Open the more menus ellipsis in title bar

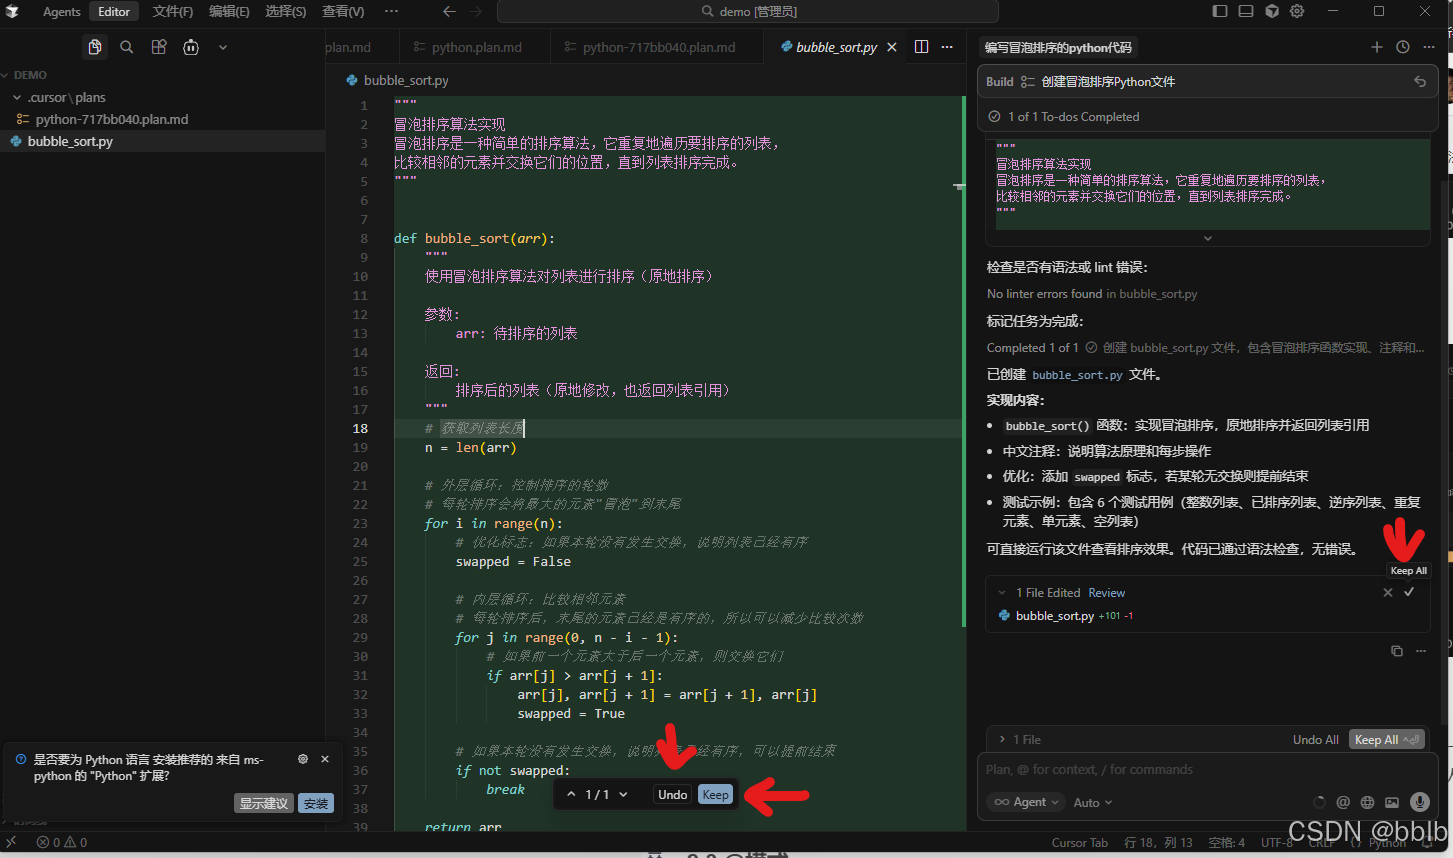pos(391,11)
